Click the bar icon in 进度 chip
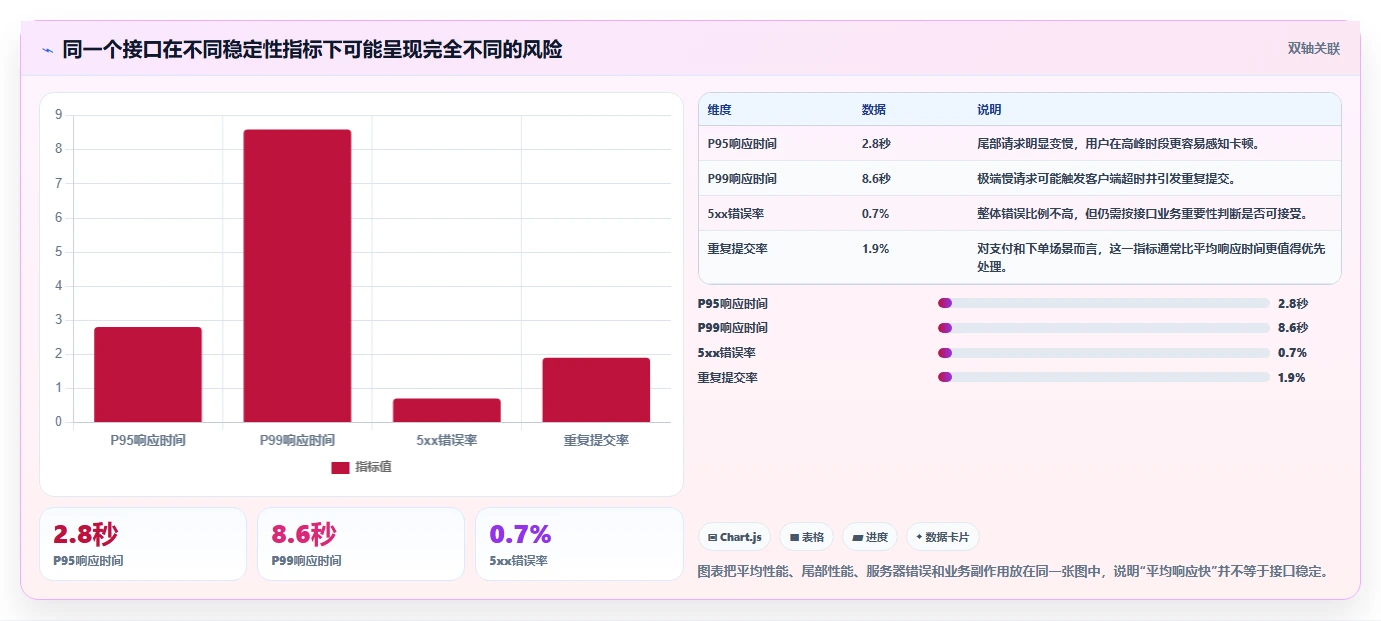 [x=857, y=538]
